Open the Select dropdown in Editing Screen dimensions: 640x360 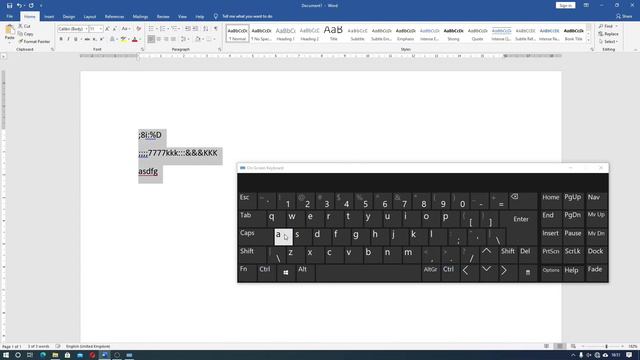tap(608, 42)
